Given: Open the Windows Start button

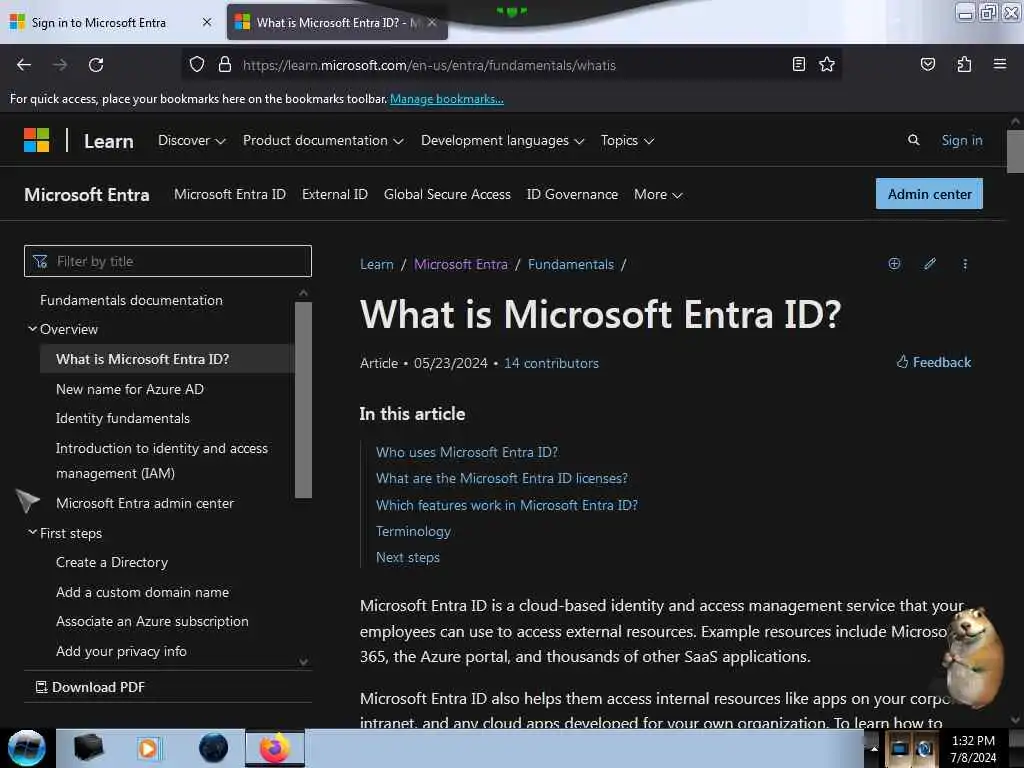Looking at the screenshot, I should (26, 748).
